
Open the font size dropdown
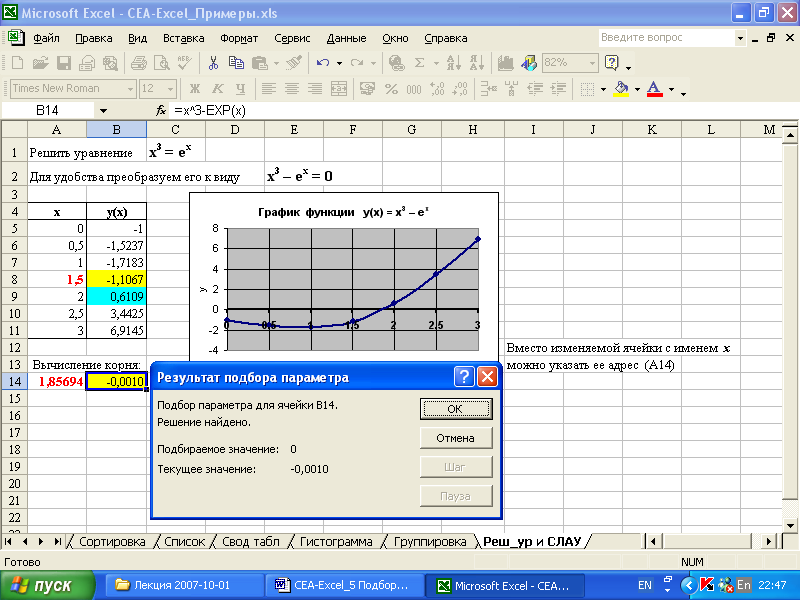pyautogui.click(x=170, y=89)
